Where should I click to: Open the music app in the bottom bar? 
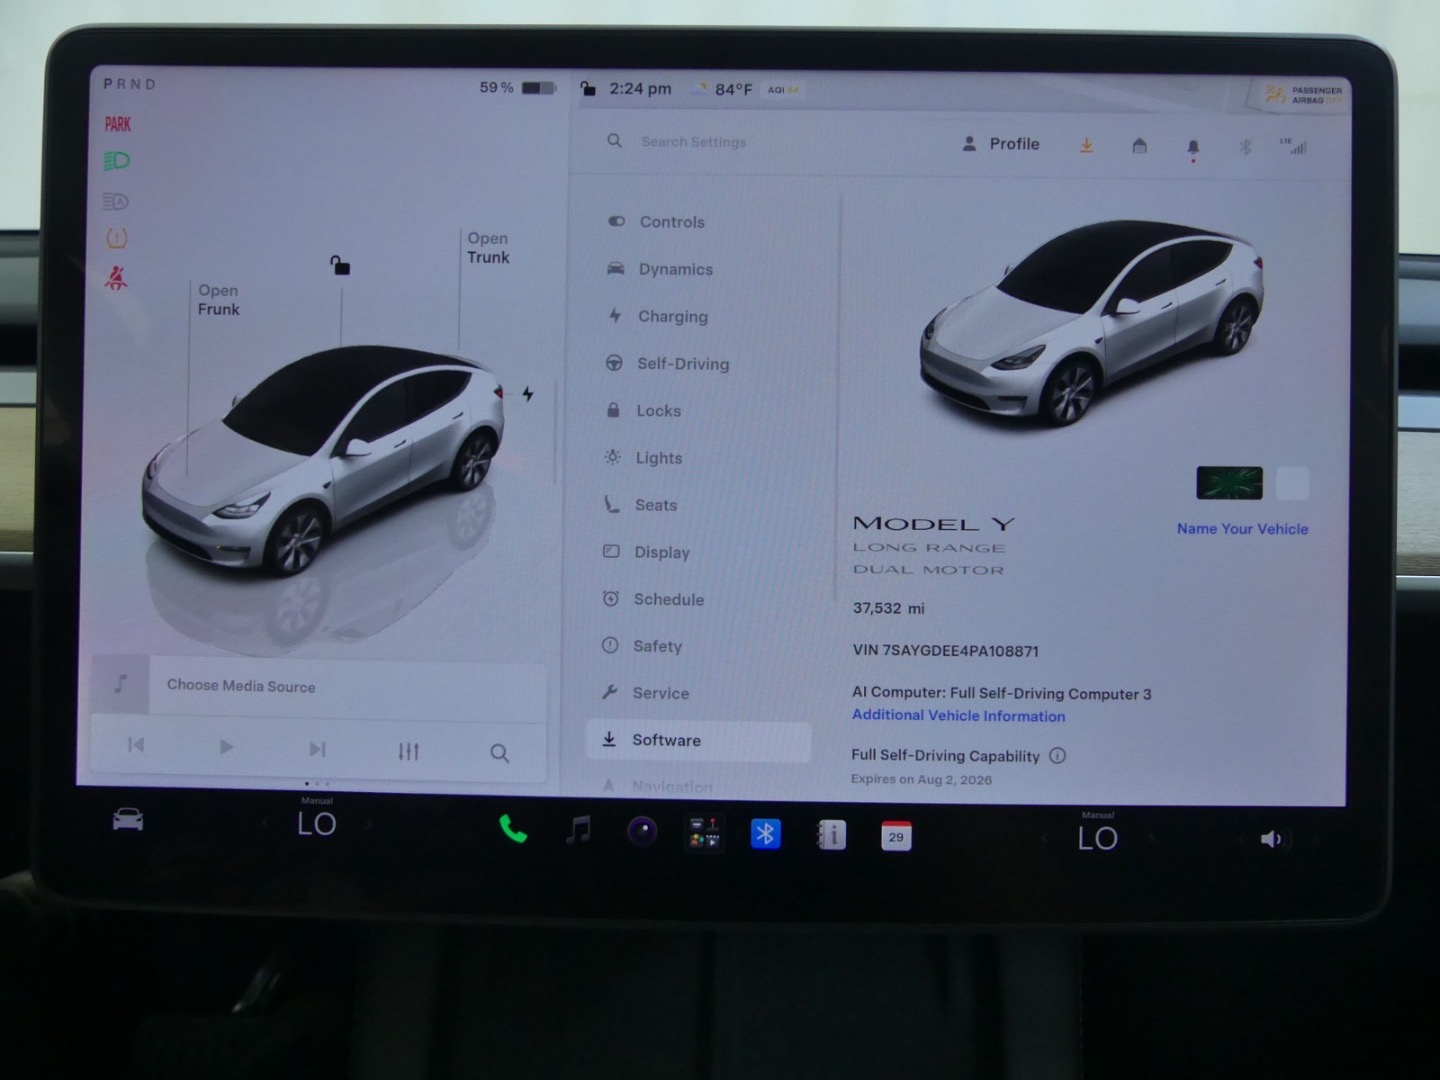pos(578,830)
